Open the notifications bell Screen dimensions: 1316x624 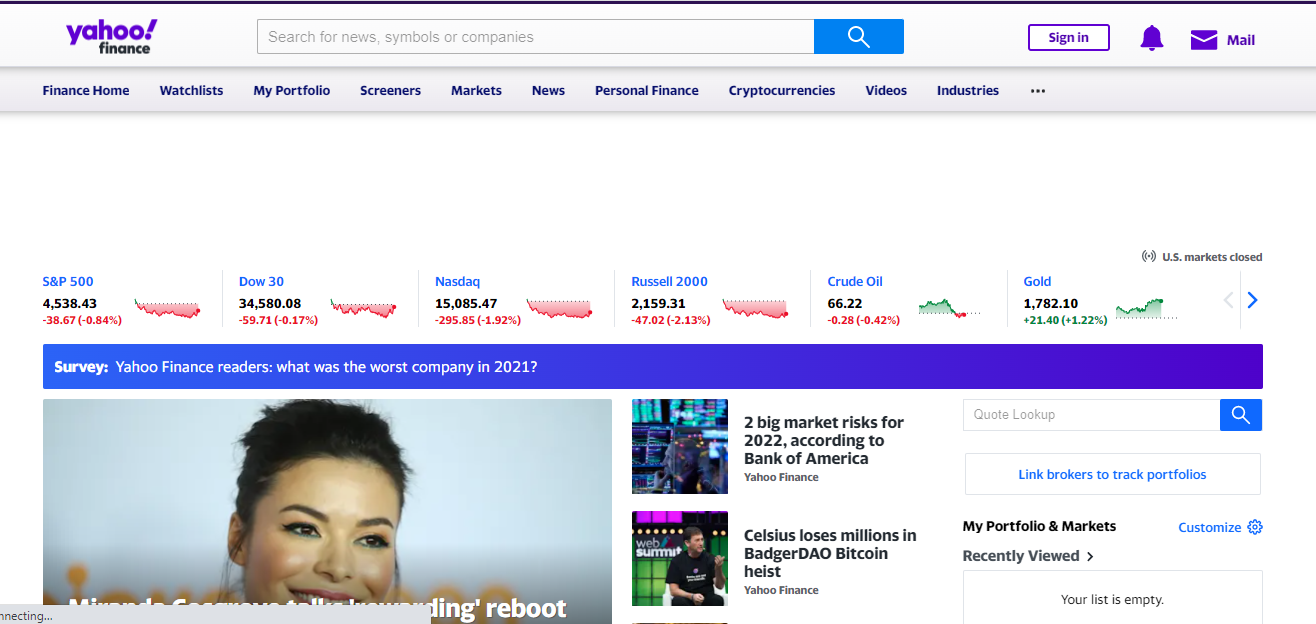click(1152, 39)
